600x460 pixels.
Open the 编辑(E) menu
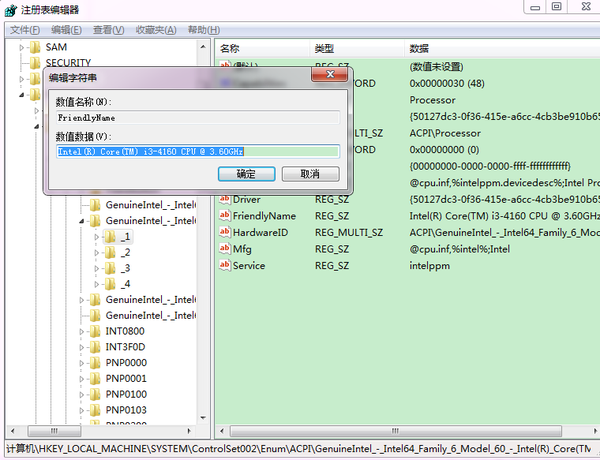click(66, 30)
